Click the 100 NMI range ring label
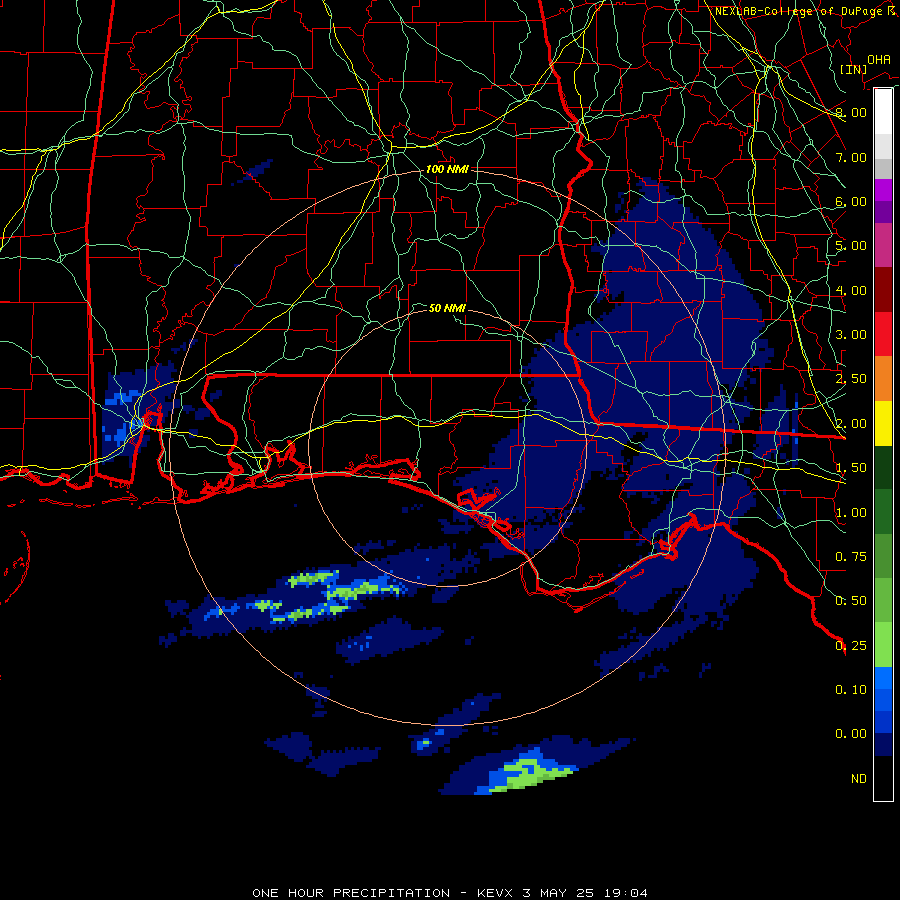This screenshot has width=900, height=900. (x=447, y=169)
